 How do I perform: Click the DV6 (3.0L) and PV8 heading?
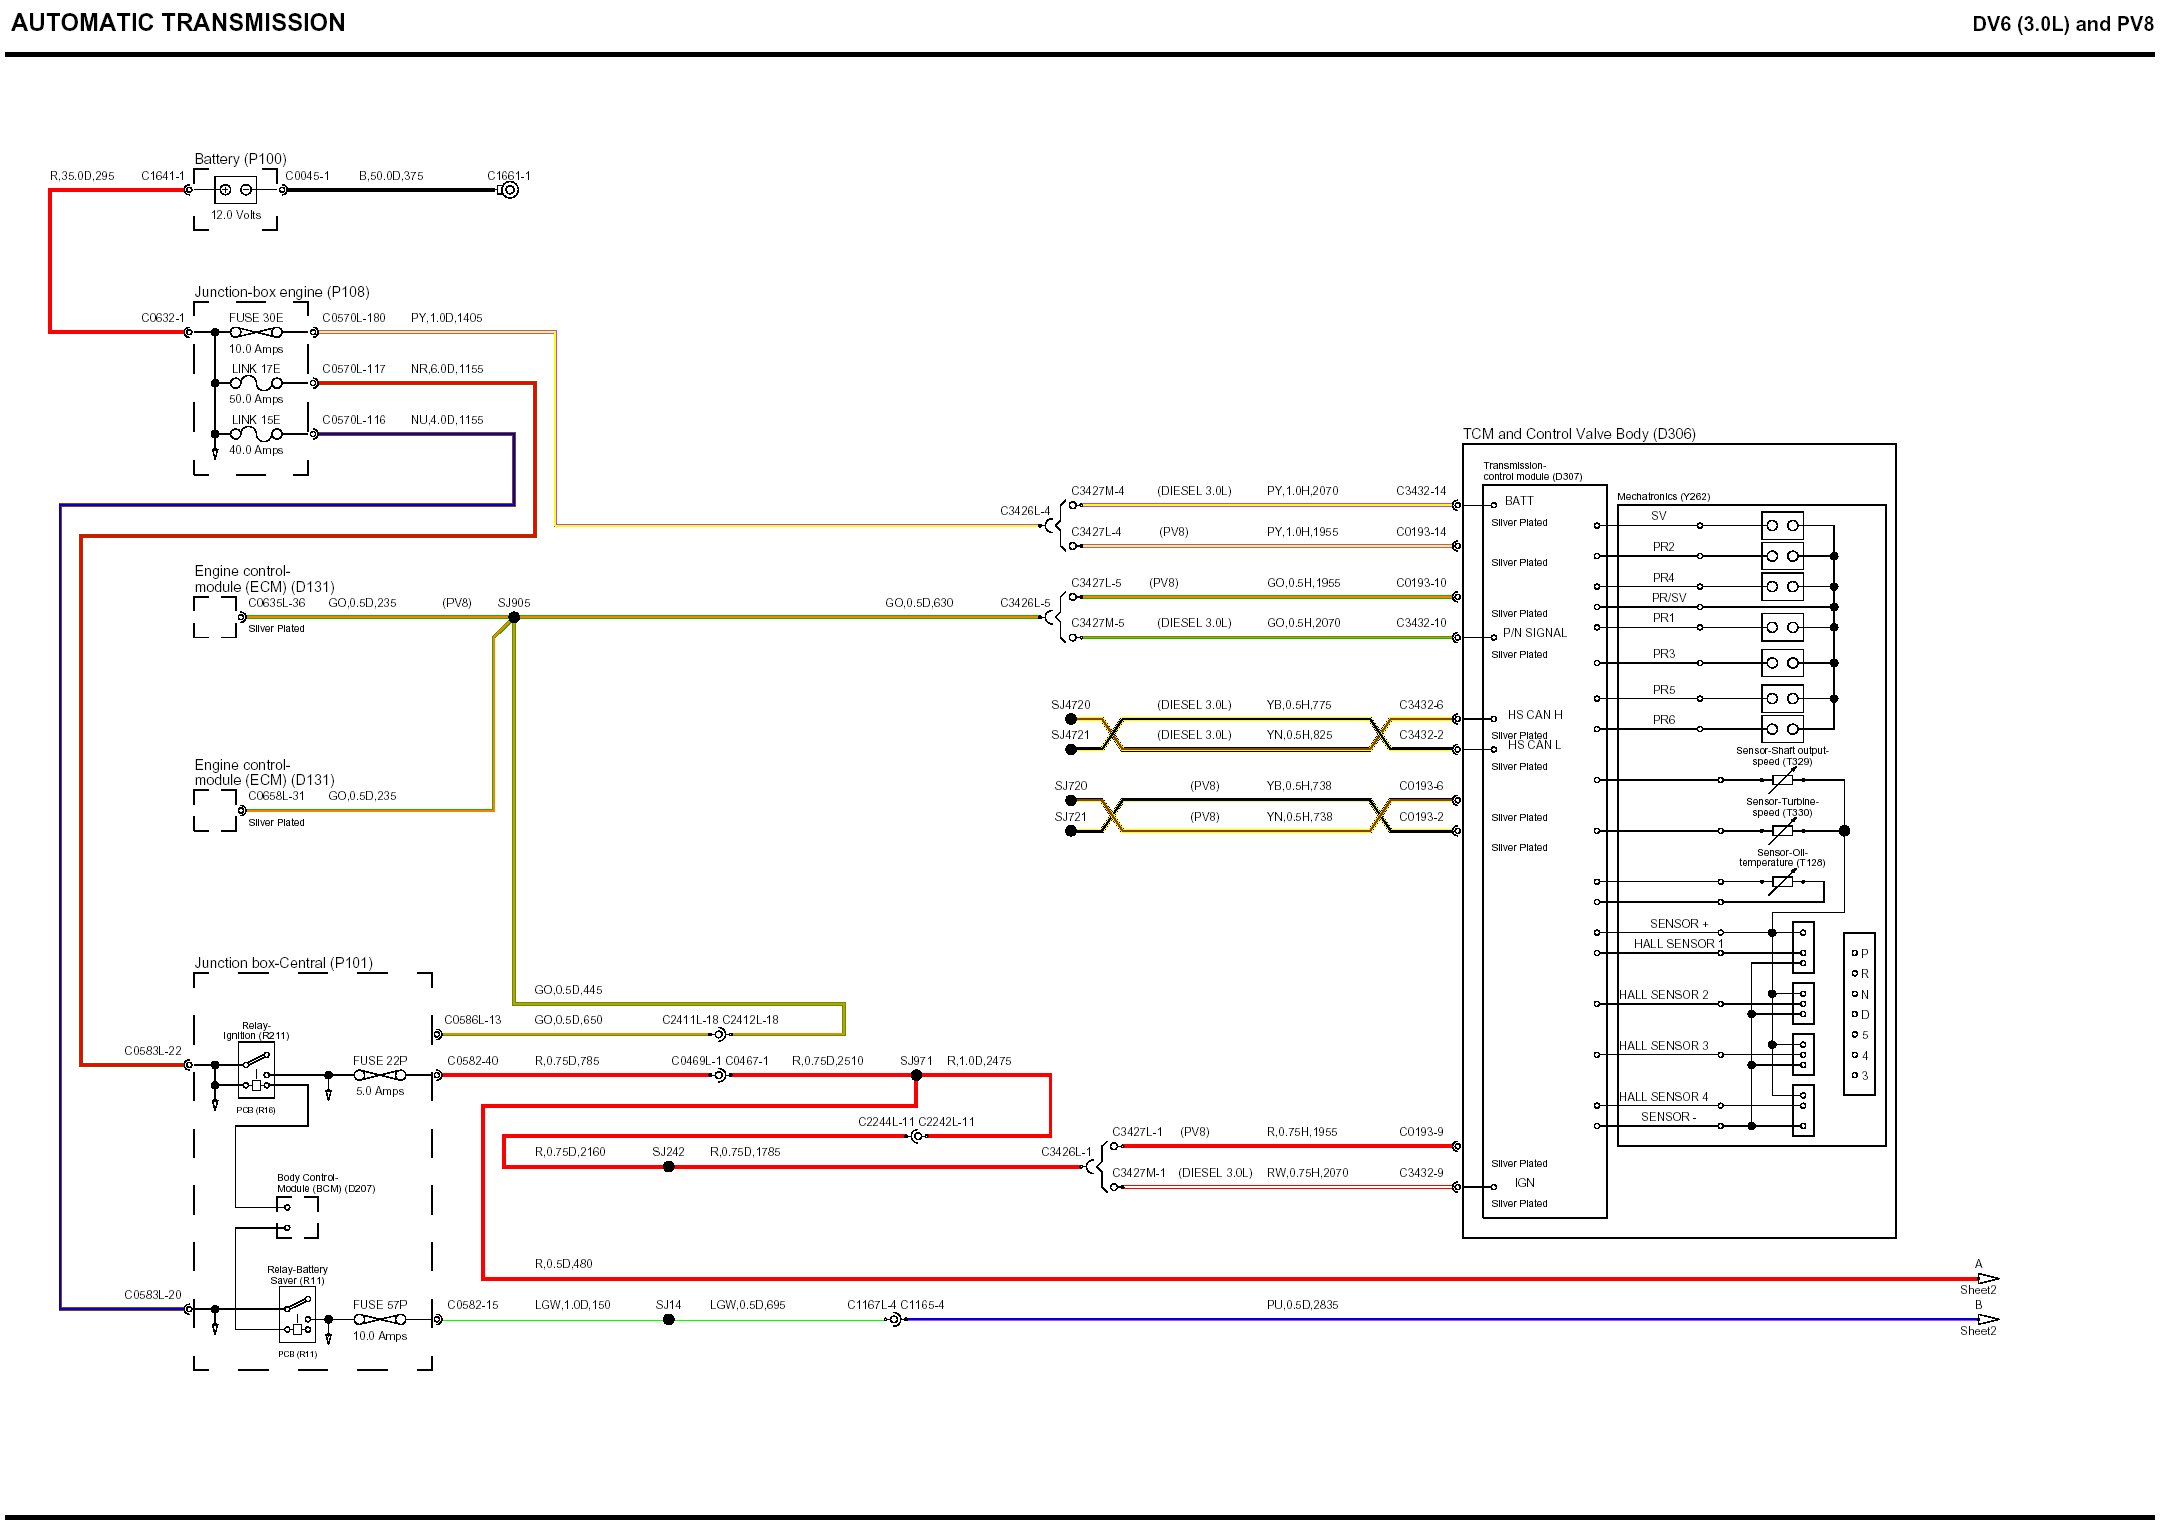pyautogui.click(x=2062, y=24)
